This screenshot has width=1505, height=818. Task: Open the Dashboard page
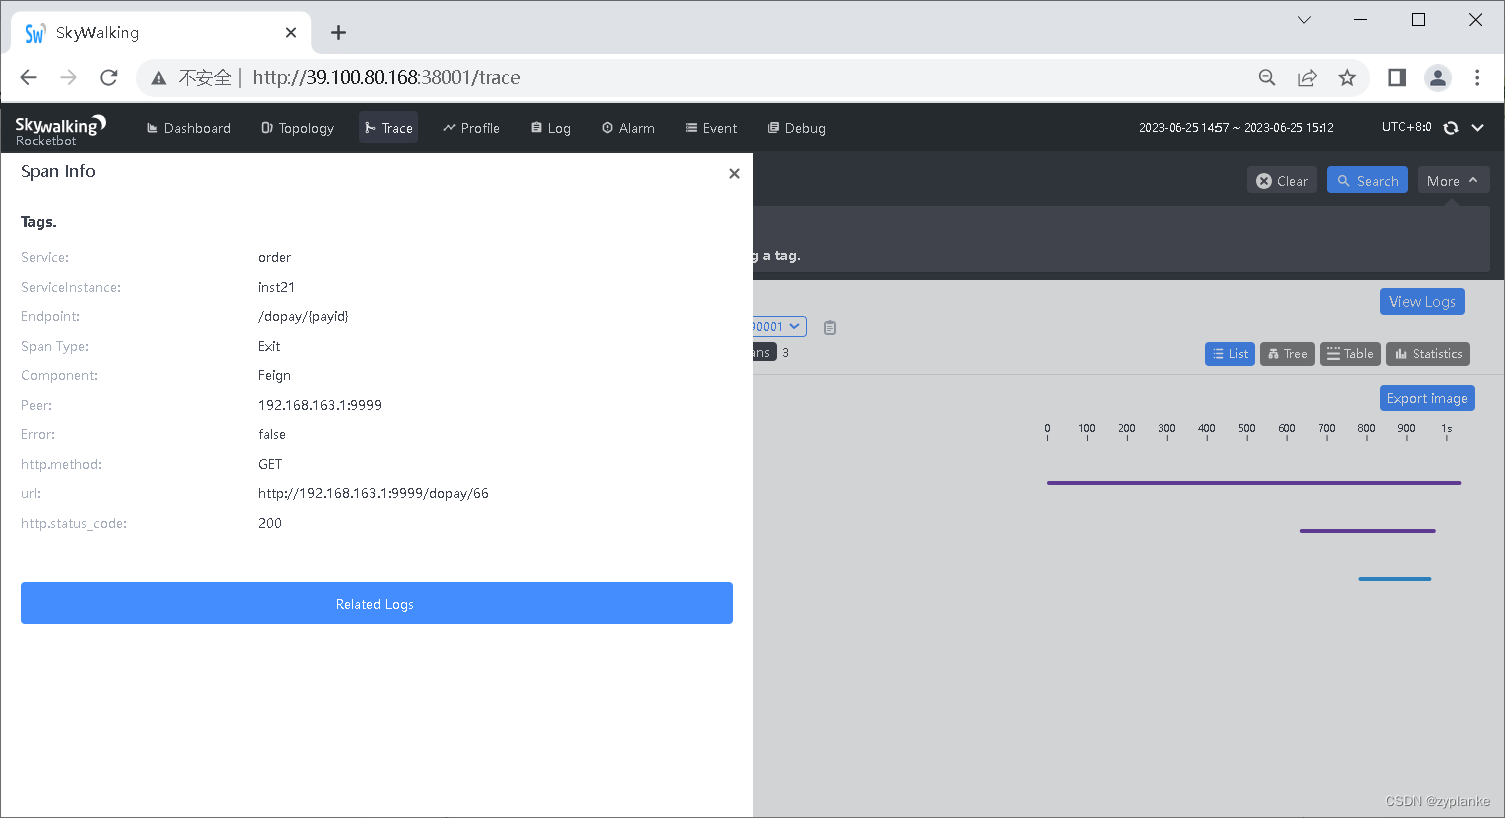[x=188, y=128]
